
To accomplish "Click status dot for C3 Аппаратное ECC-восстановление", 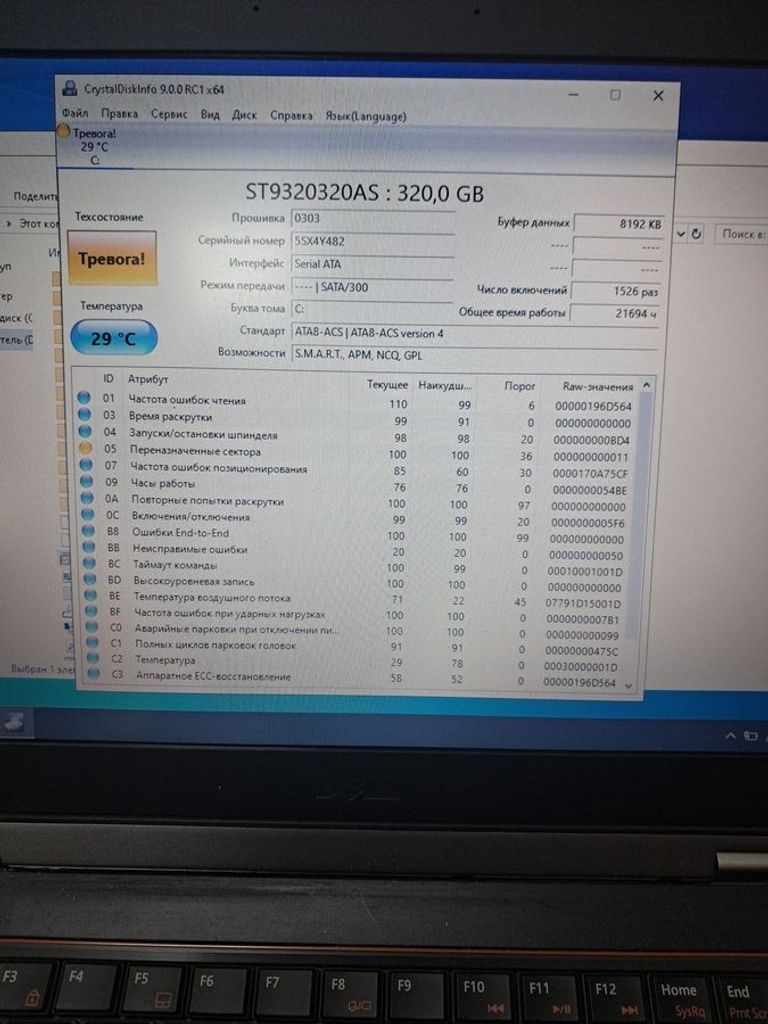I will coord(94,674).
